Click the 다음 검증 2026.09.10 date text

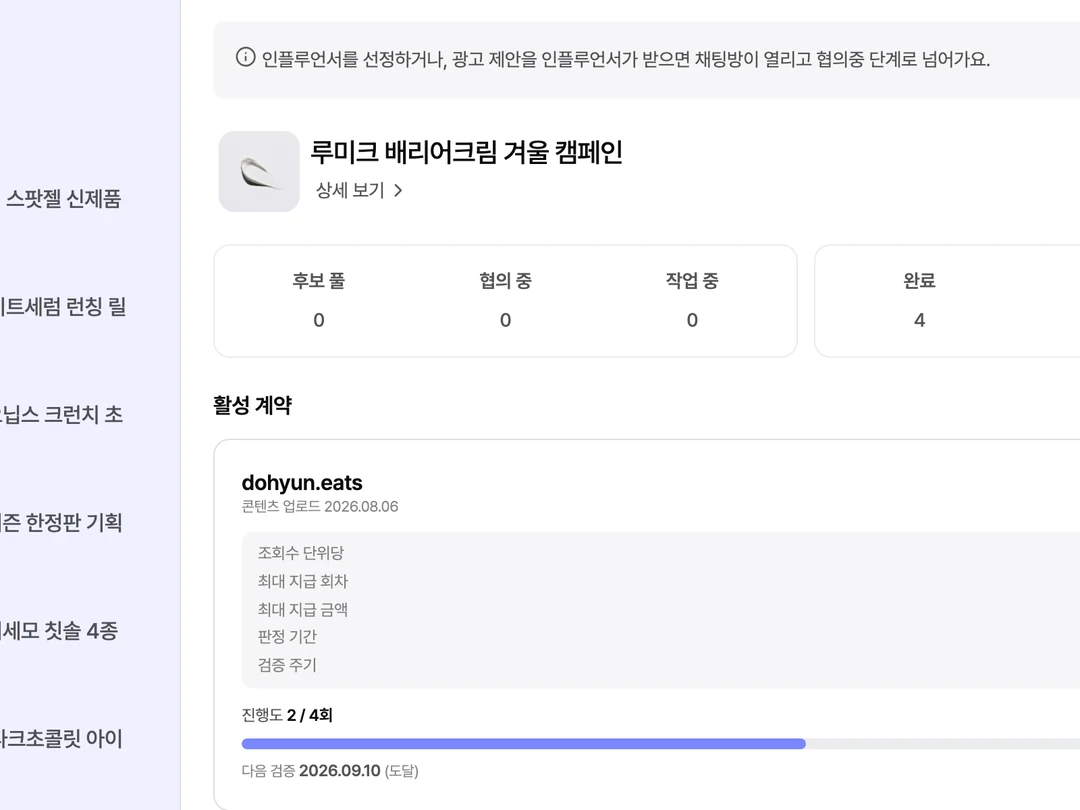coord(330,771)
